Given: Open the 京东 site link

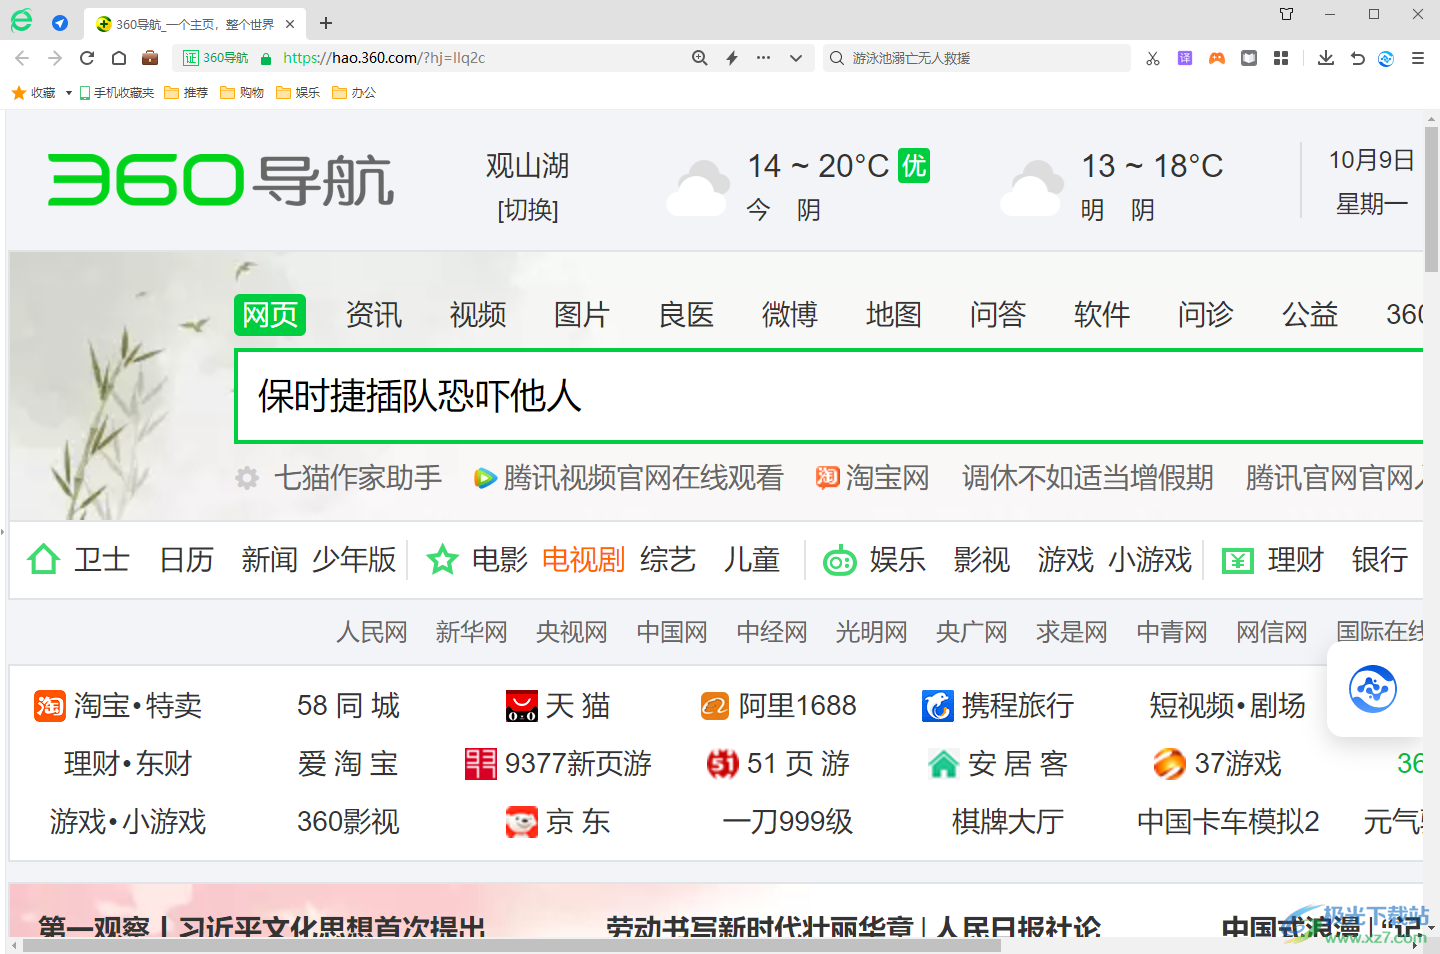Looking at the screenshot, I should pos(558,822).
